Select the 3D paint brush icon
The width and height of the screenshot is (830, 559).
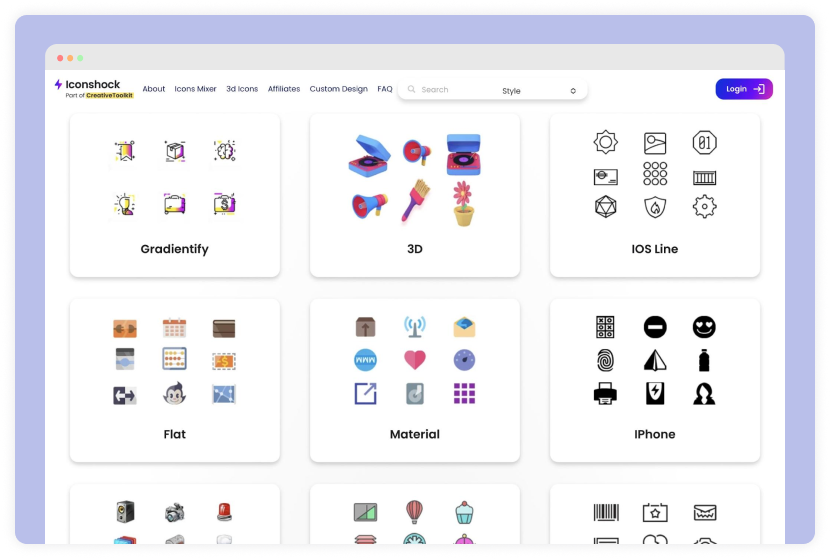(x=416, y=201)
